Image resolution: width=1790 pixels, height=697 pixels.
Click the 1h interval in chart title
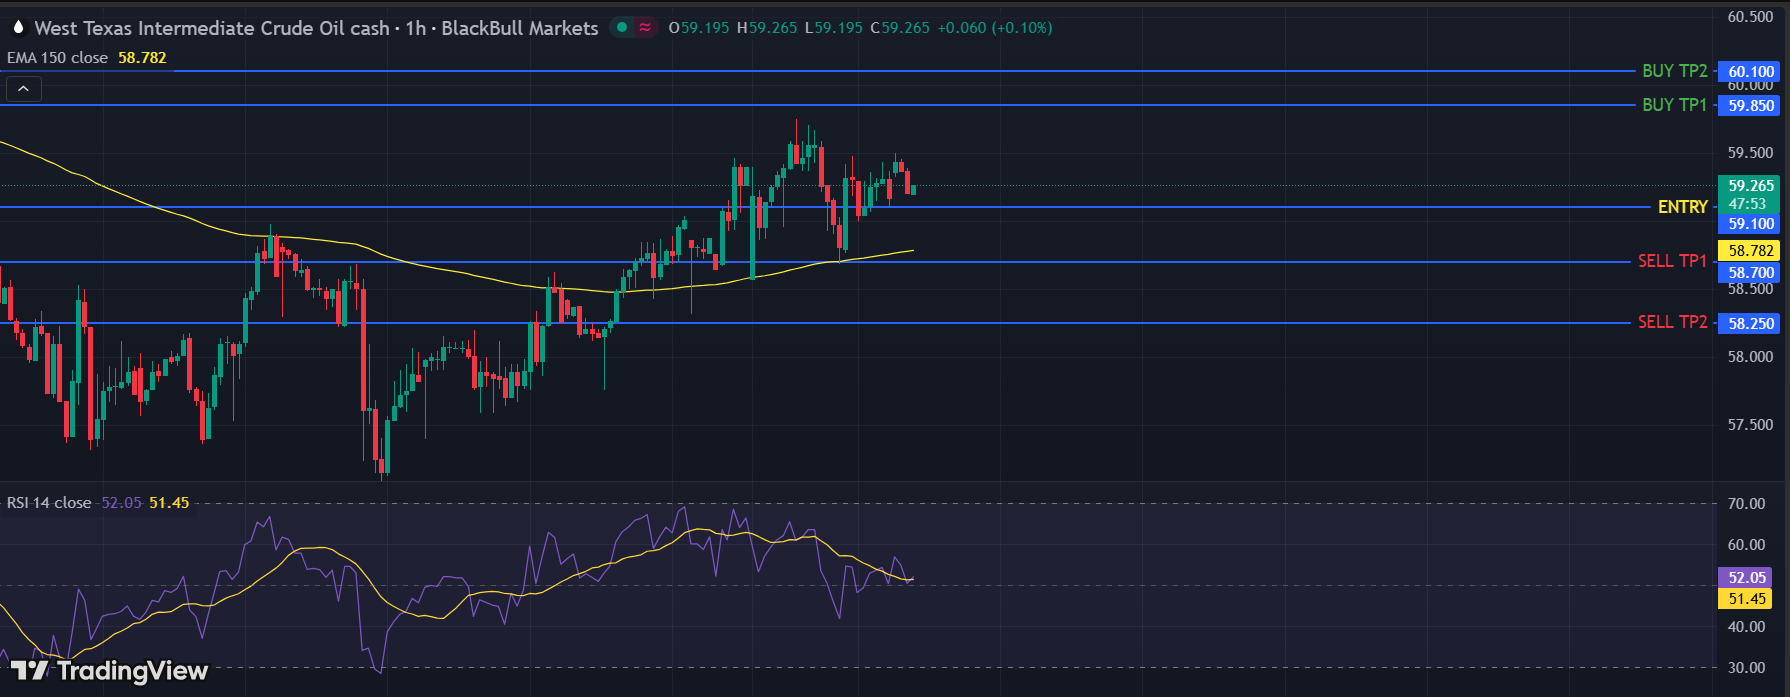coord(414,28)
